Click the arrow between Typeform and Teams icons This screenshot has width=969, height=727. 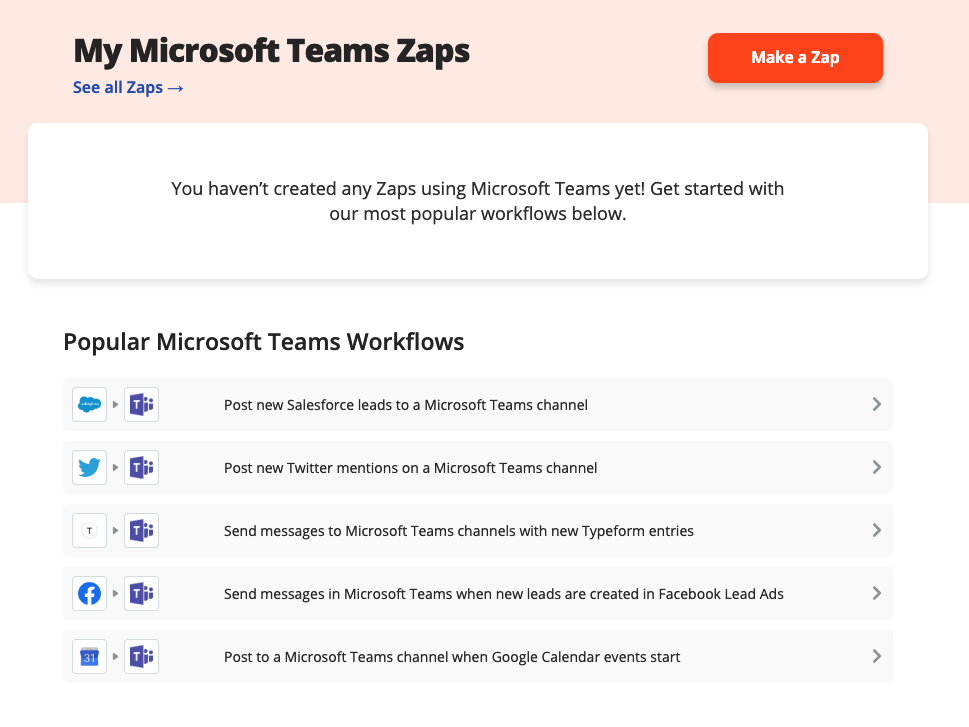pyautogui.click(x=116, y=530)
